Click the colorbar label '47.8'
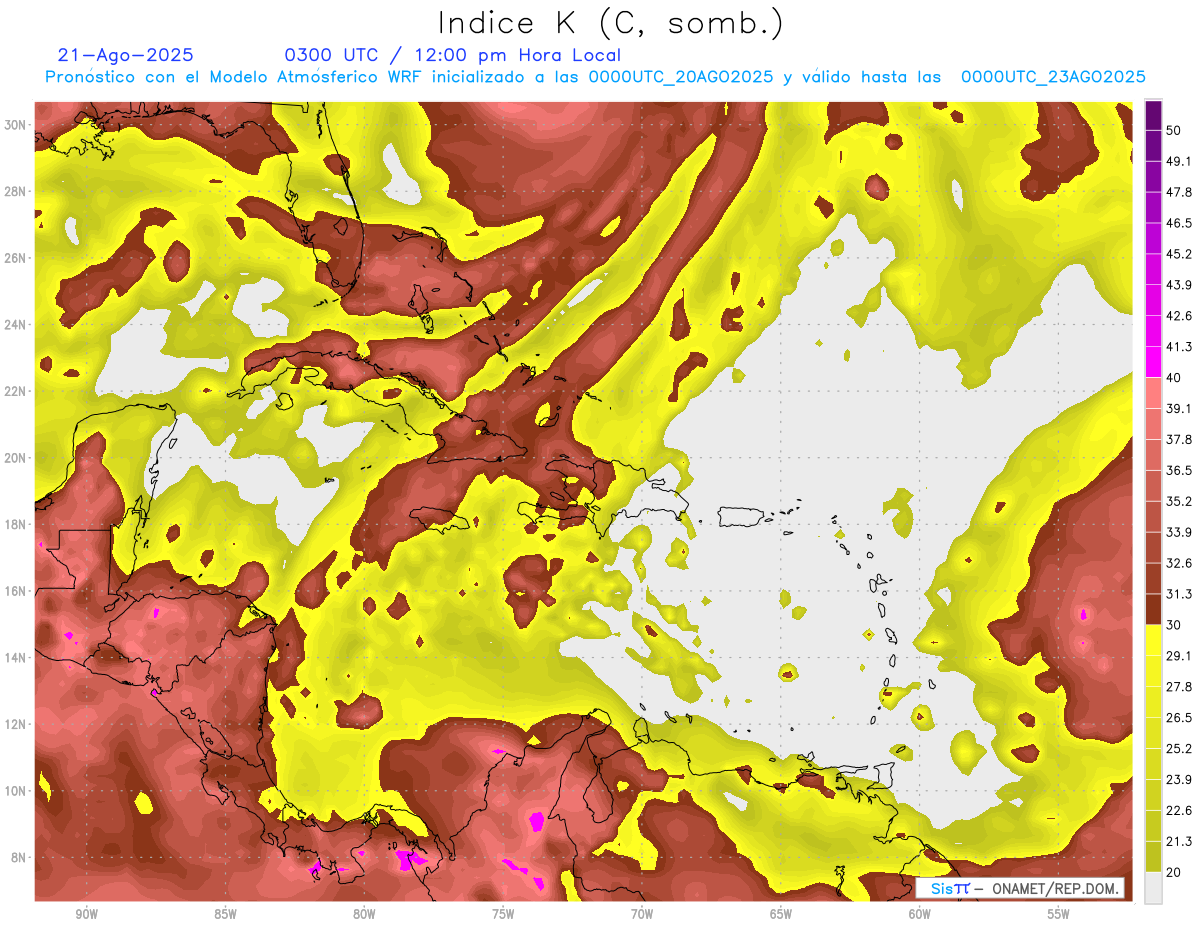The image size is (1200, 927). (1179, 192)
